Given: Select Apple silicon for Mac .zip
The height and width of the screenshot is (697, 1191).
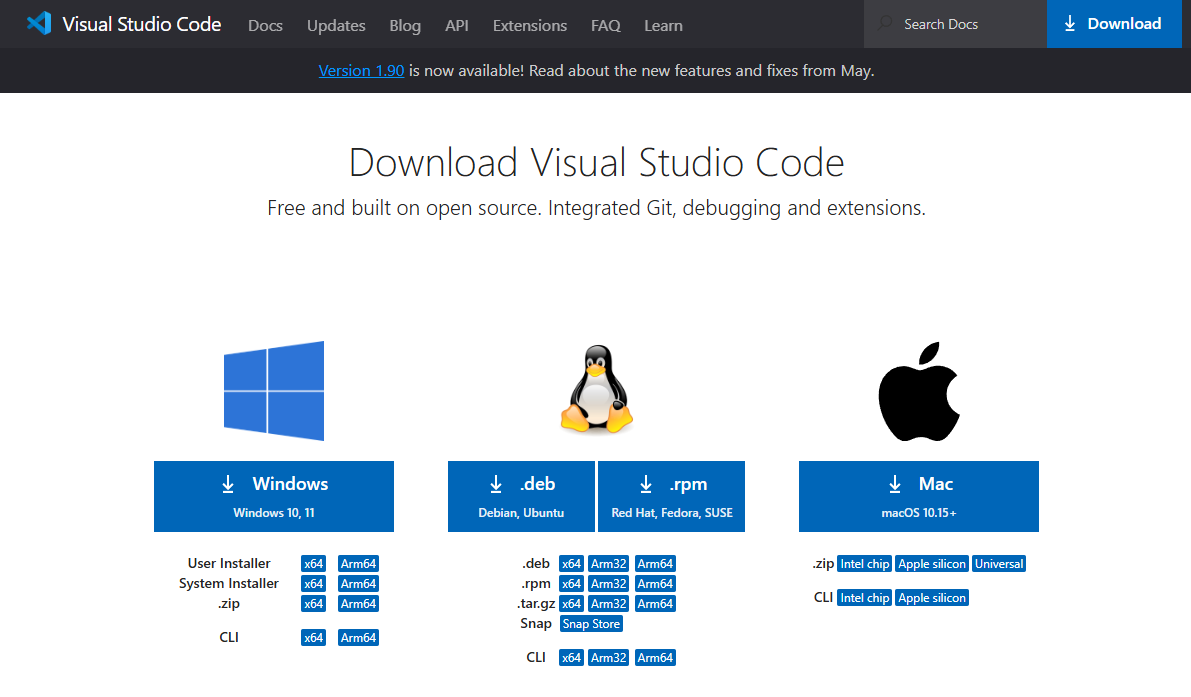Looking at the screenshot, I should pos(932,563).
